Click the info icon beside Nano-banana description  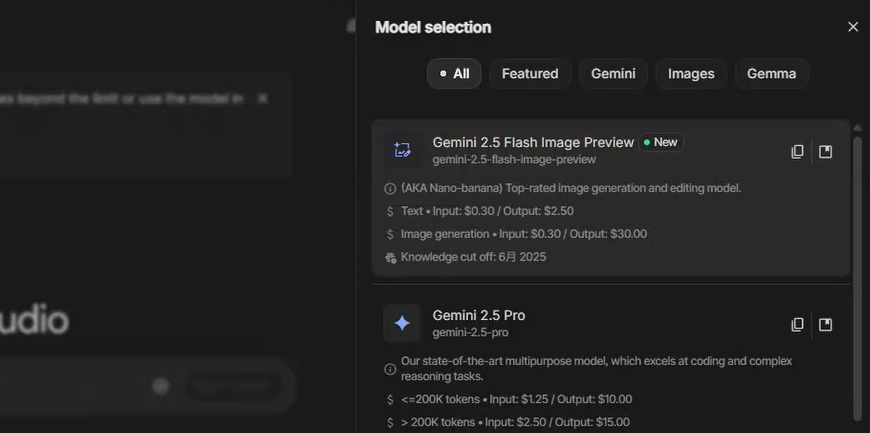click(390, 189)
